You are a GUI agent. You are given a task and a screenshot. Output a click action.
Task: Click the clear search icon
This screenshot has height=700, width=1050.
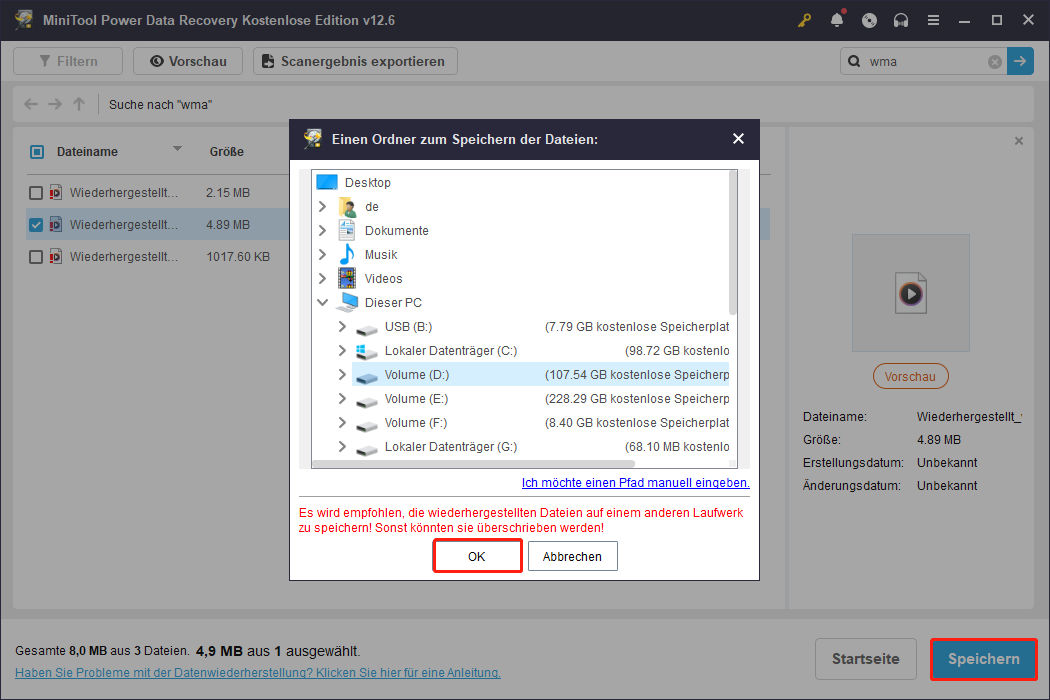coord(995,62)
